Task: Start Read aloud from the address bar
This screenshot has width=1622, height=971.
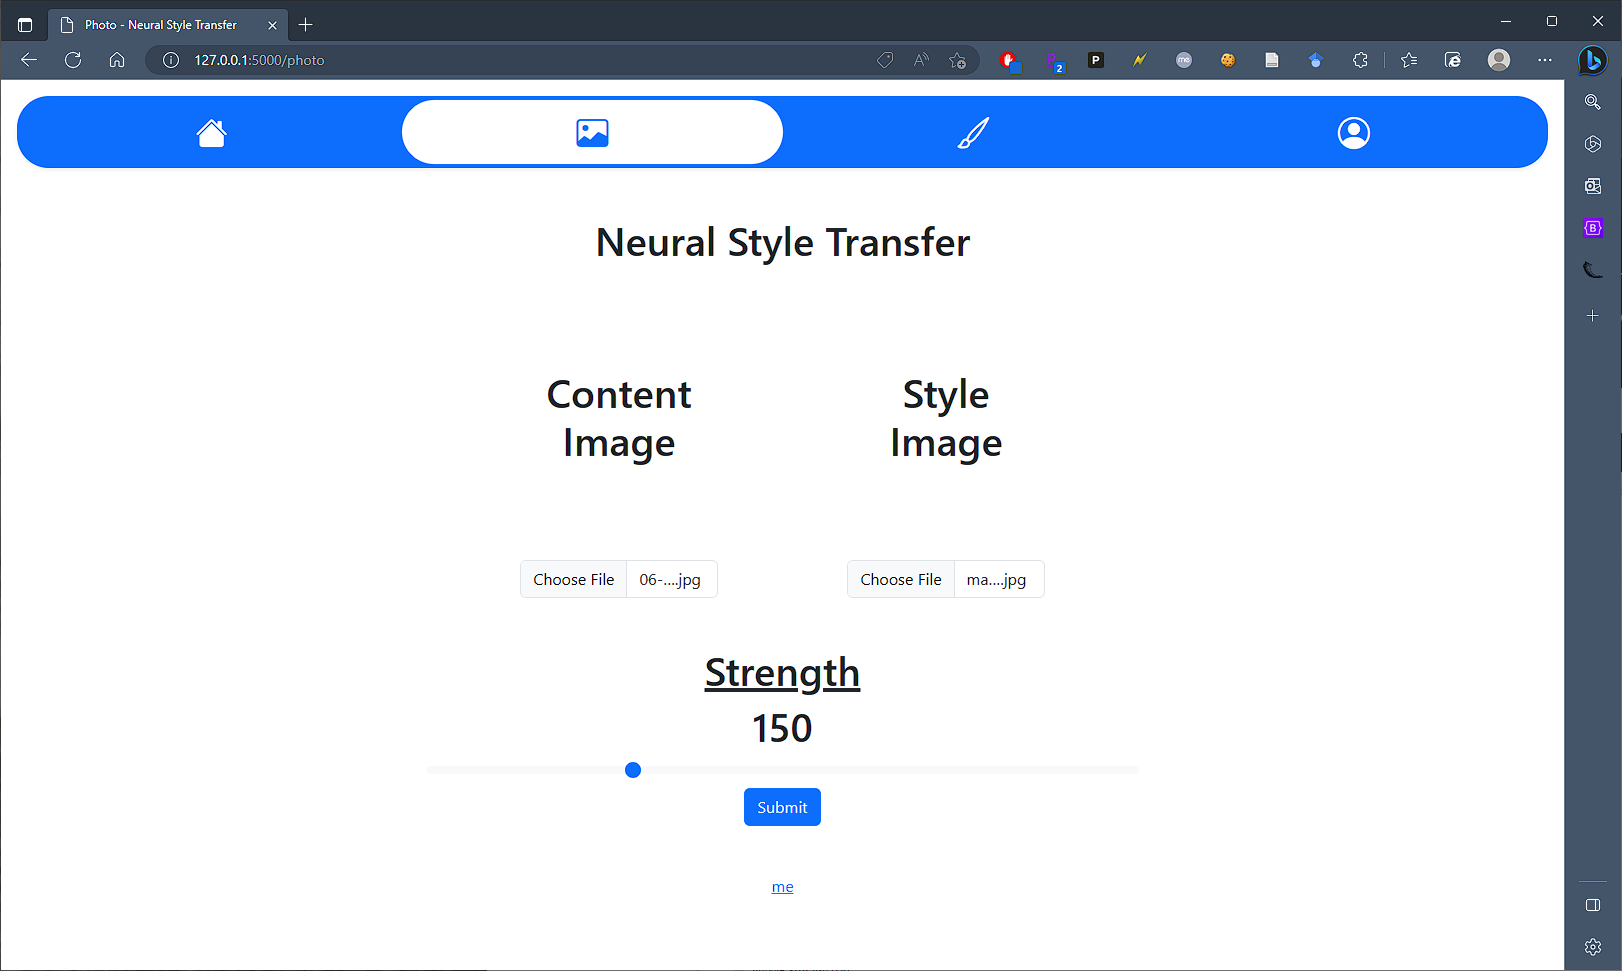Action: 920,60
